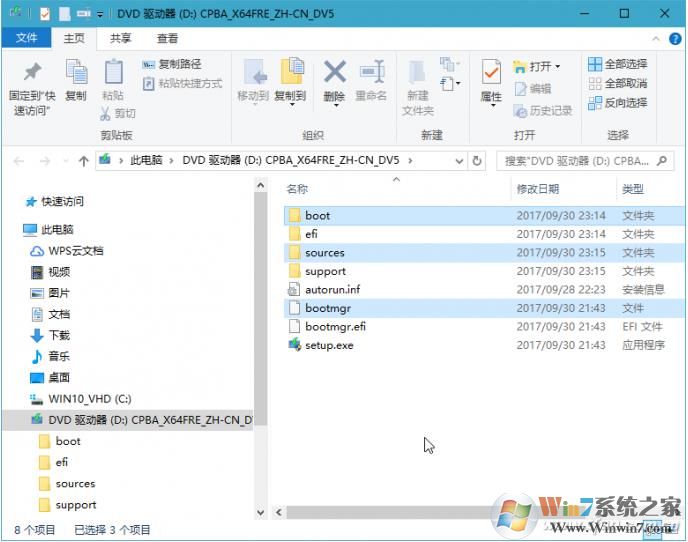
Task: Click the Properties quick access toolbar icon
Action: click(x=45, y=14)
